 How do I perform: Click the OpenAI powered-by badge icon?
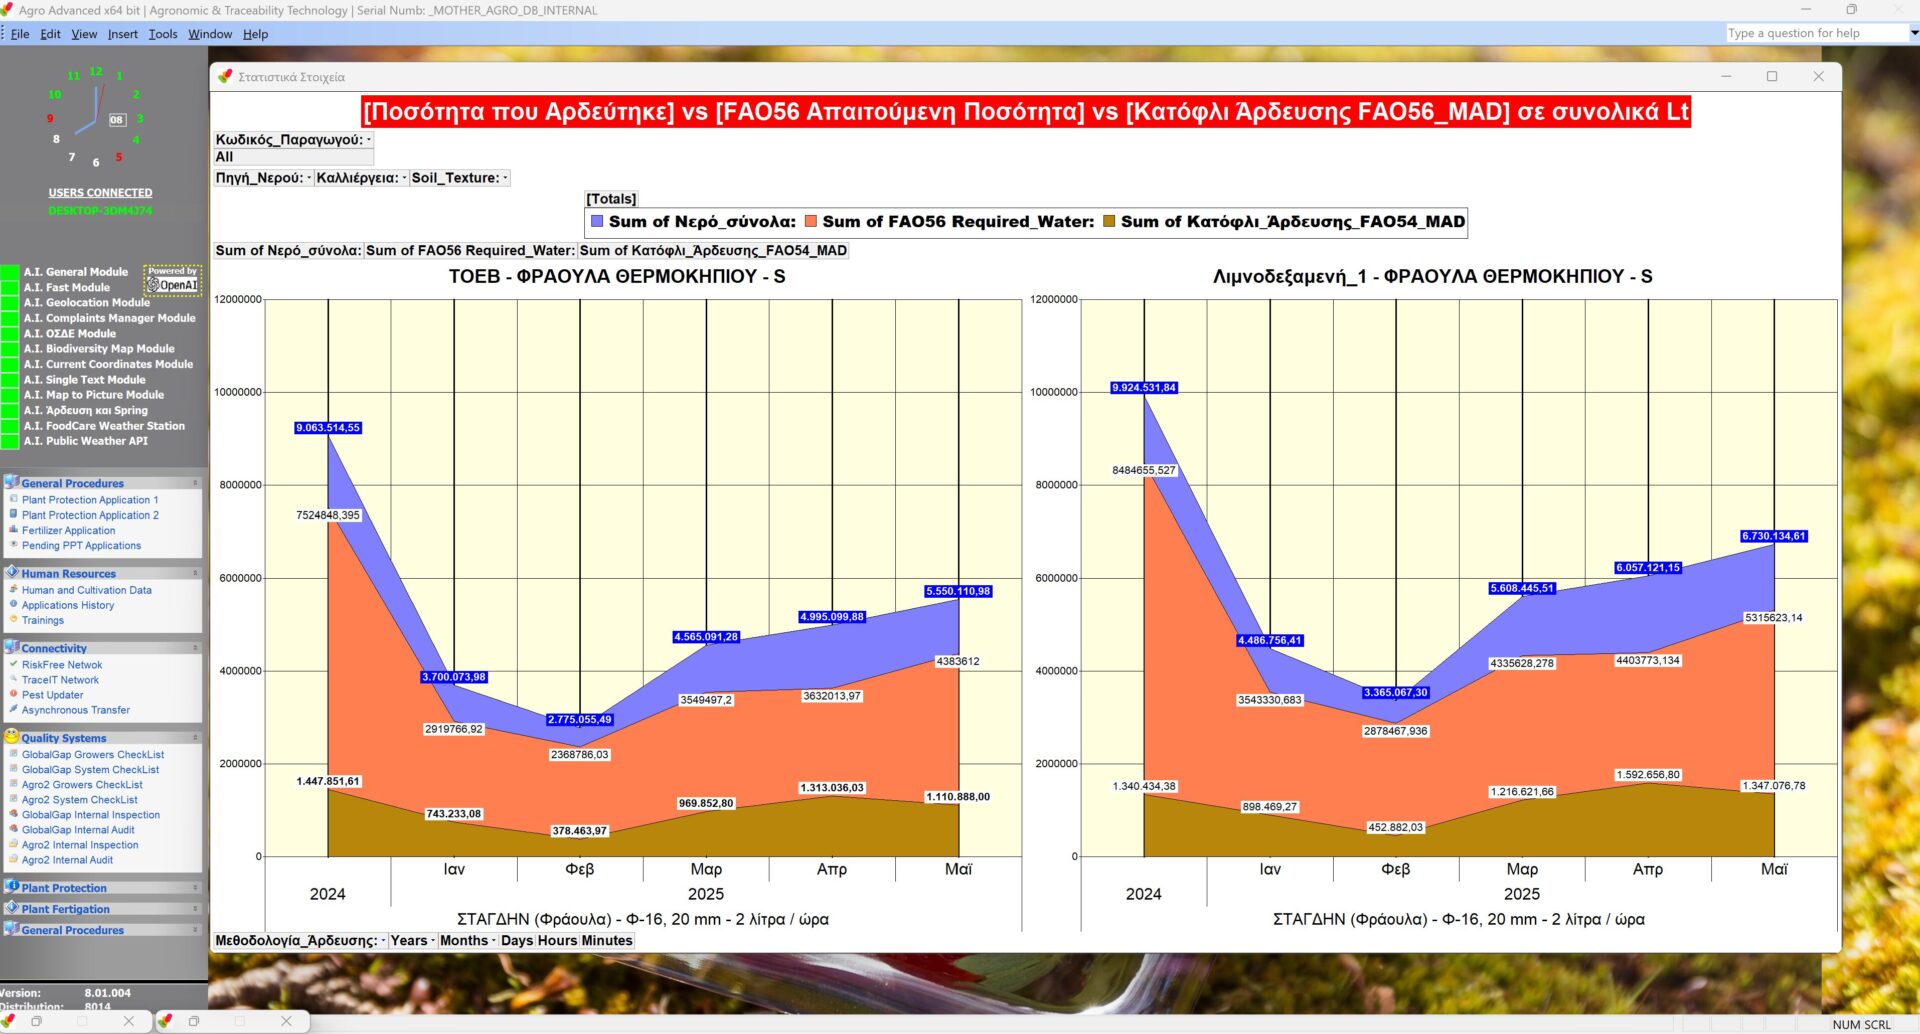coord(173,279)
